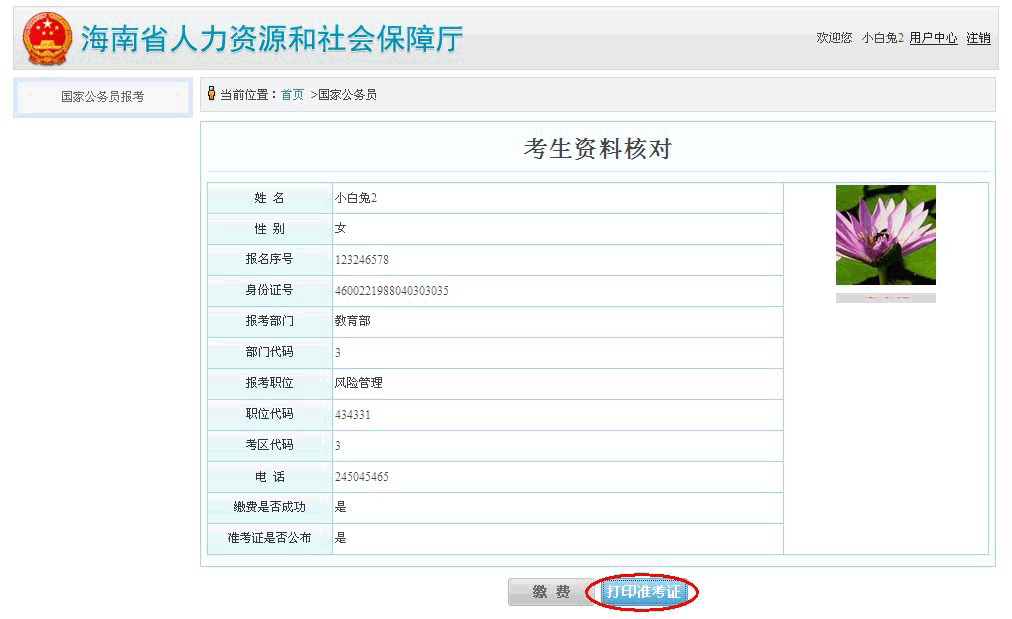Viewport: 1012px width, 619px height.
Task: Click position code 434331
Action: [352, 414]
